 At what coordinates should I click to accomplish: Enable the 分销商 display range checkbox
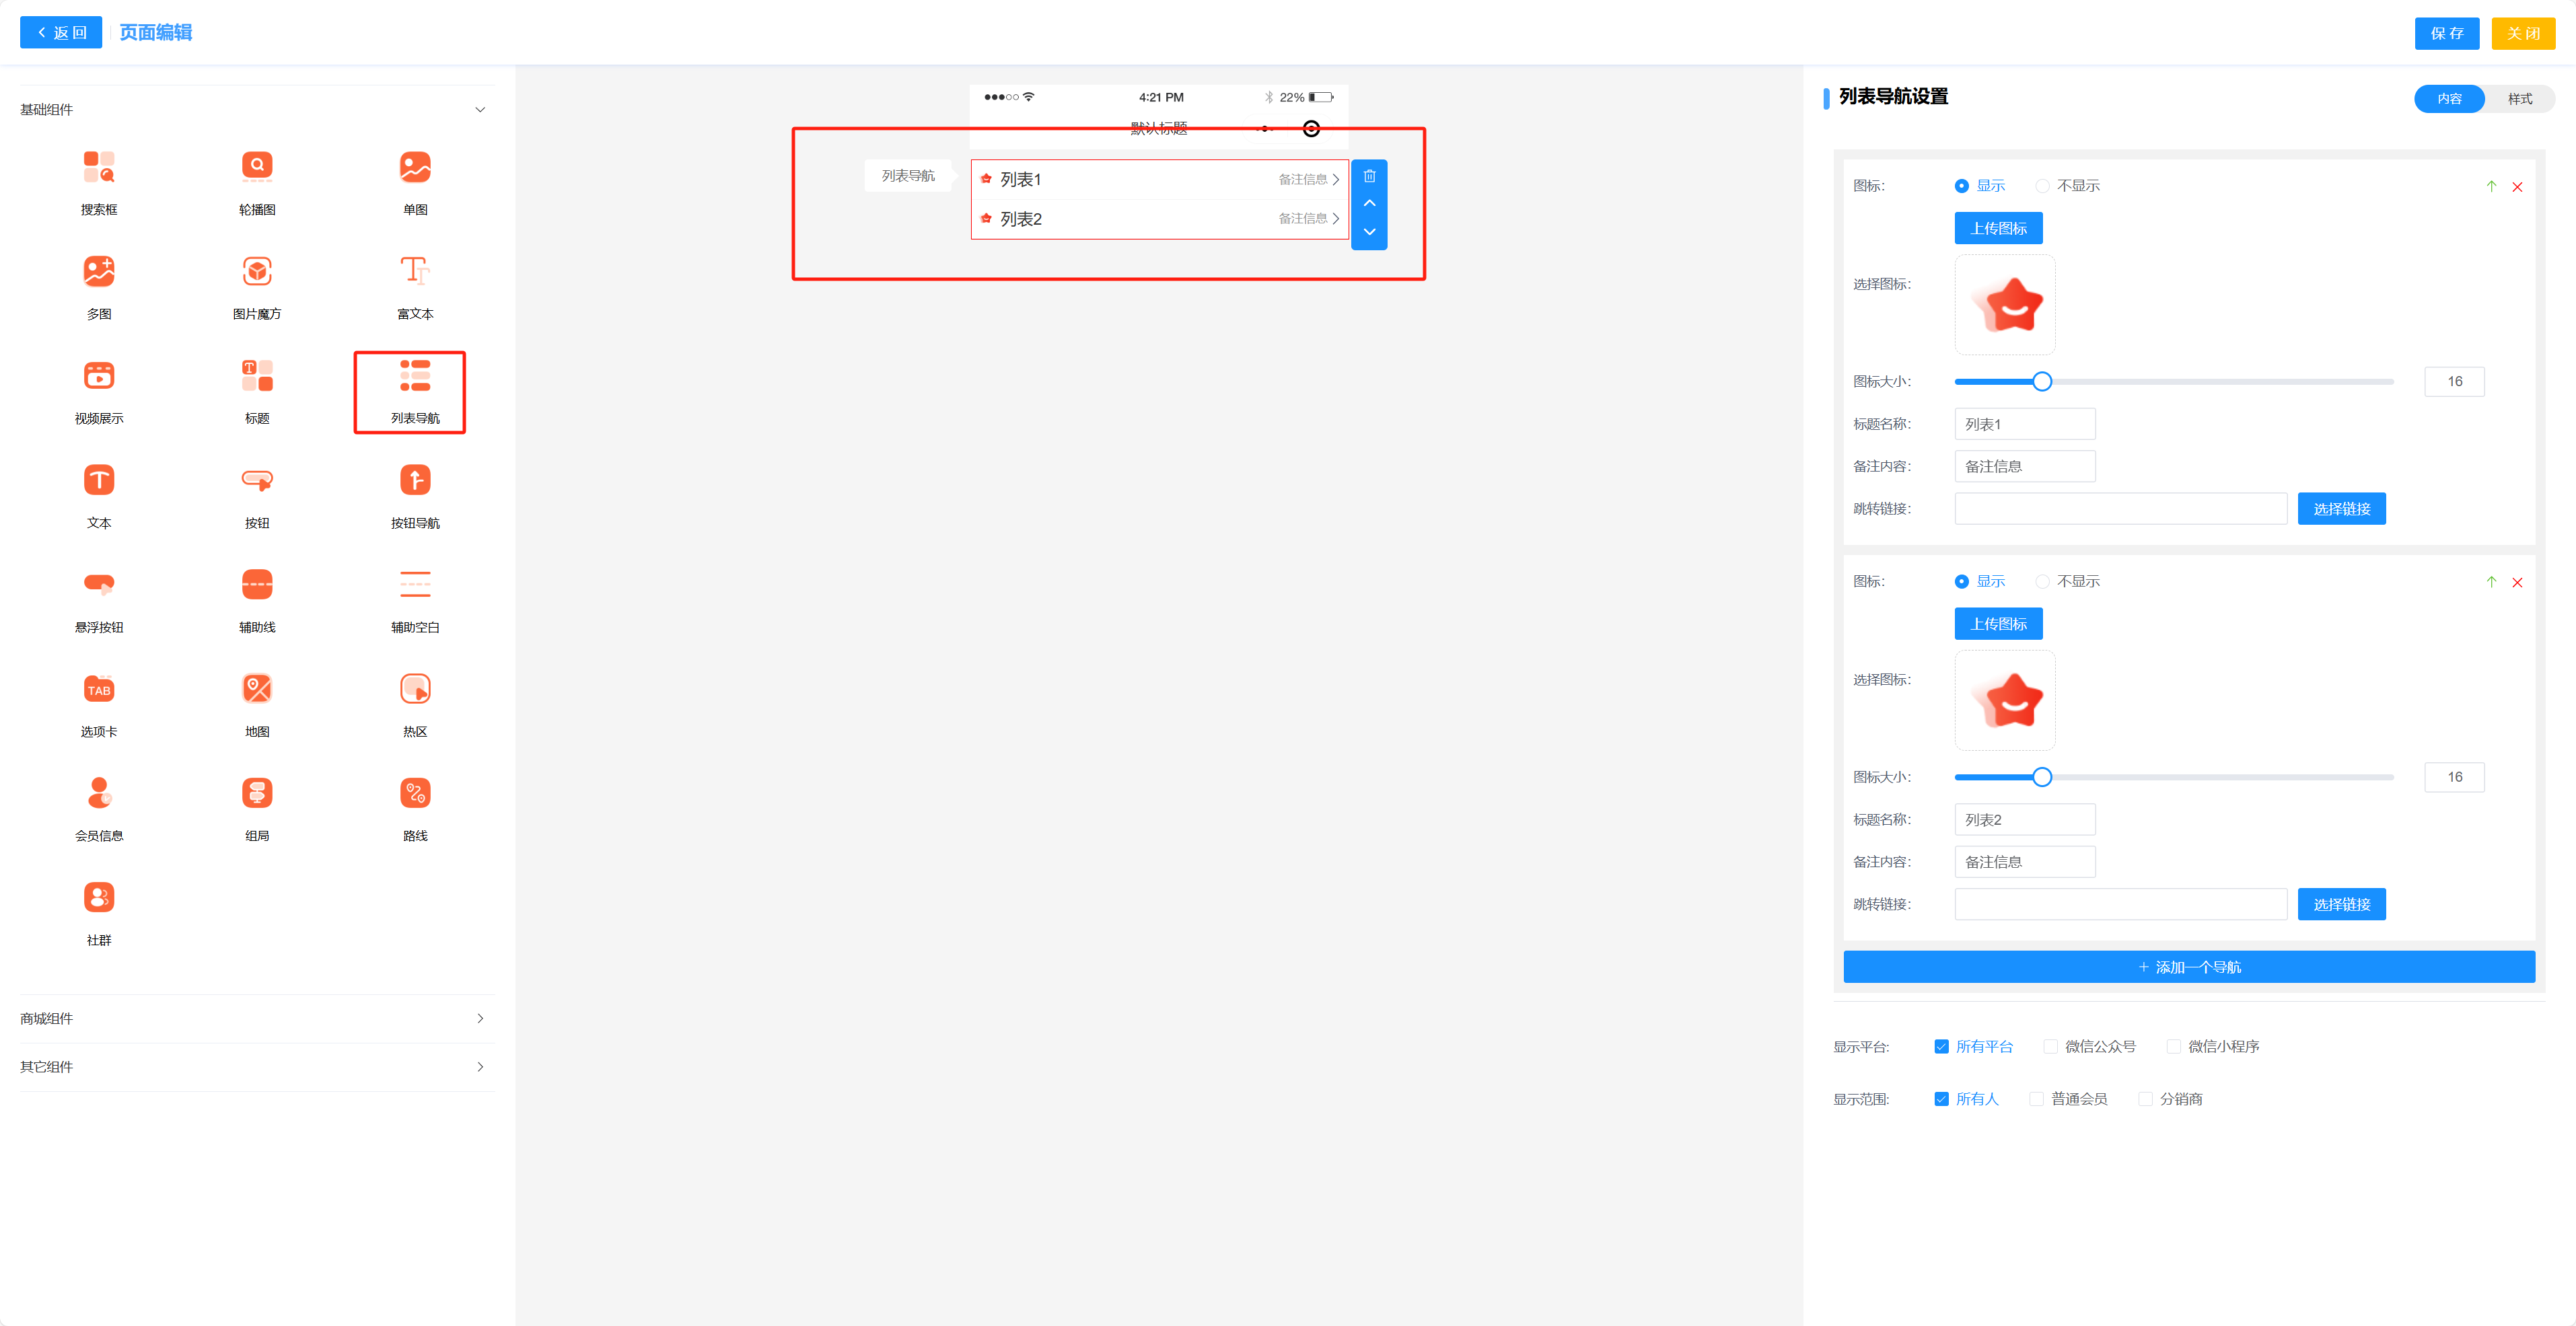pos(2144,1099)
